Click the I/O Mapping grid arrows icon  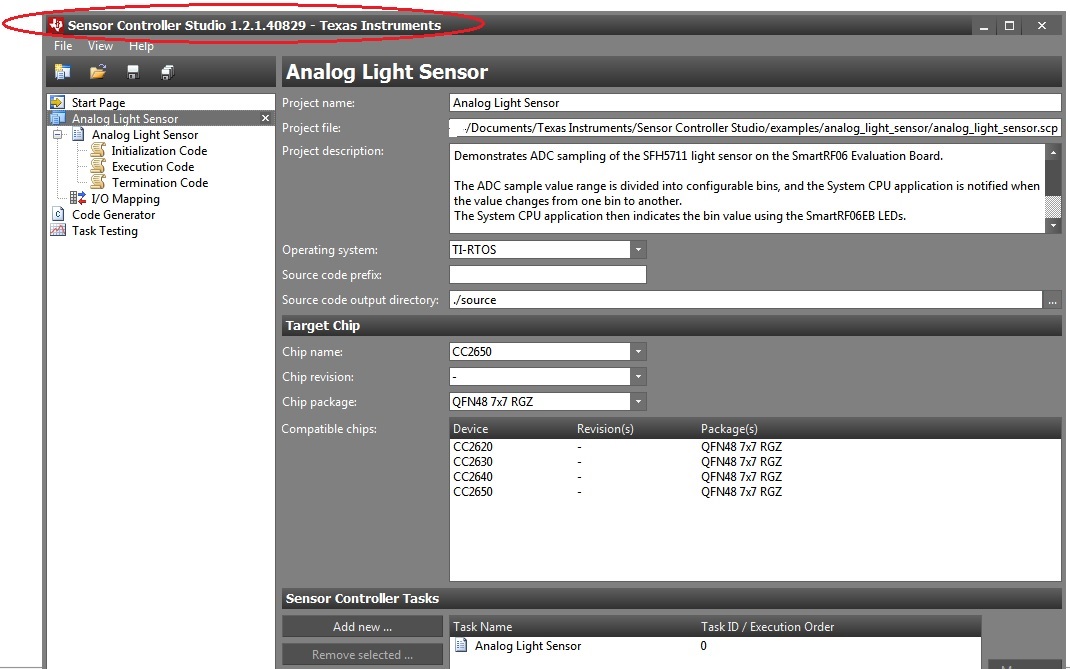78,199
